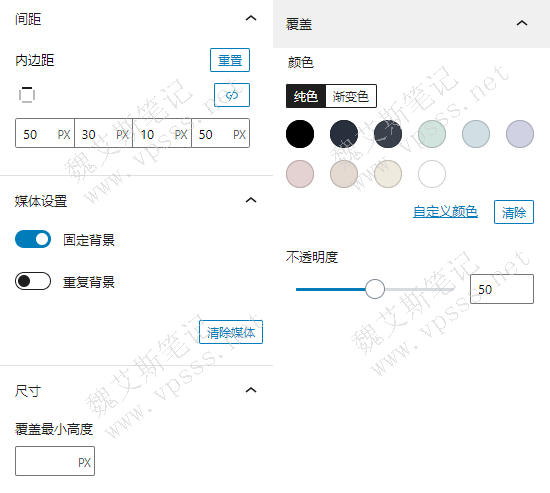This screenshot has width=550, height=493.
Task: Pick the pale pink swatch
Action: click(x=300, y=174)
